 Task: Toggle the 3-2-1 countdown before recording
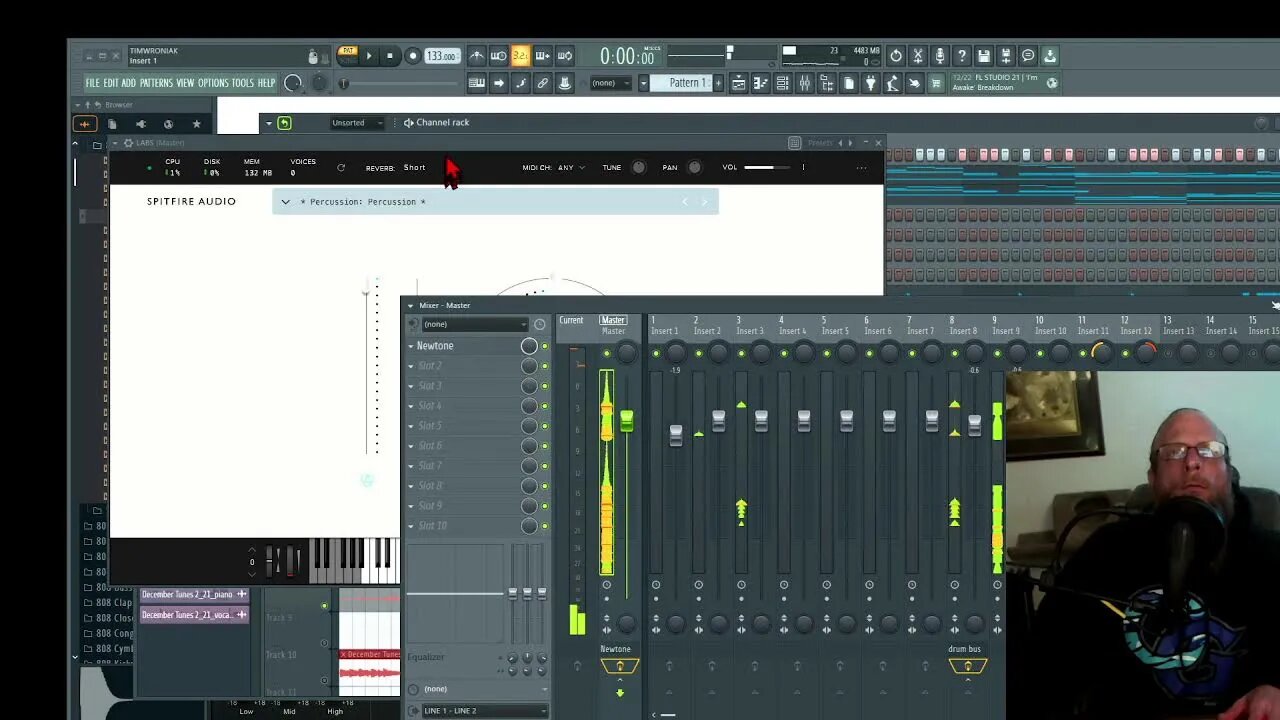click(520, 56)
